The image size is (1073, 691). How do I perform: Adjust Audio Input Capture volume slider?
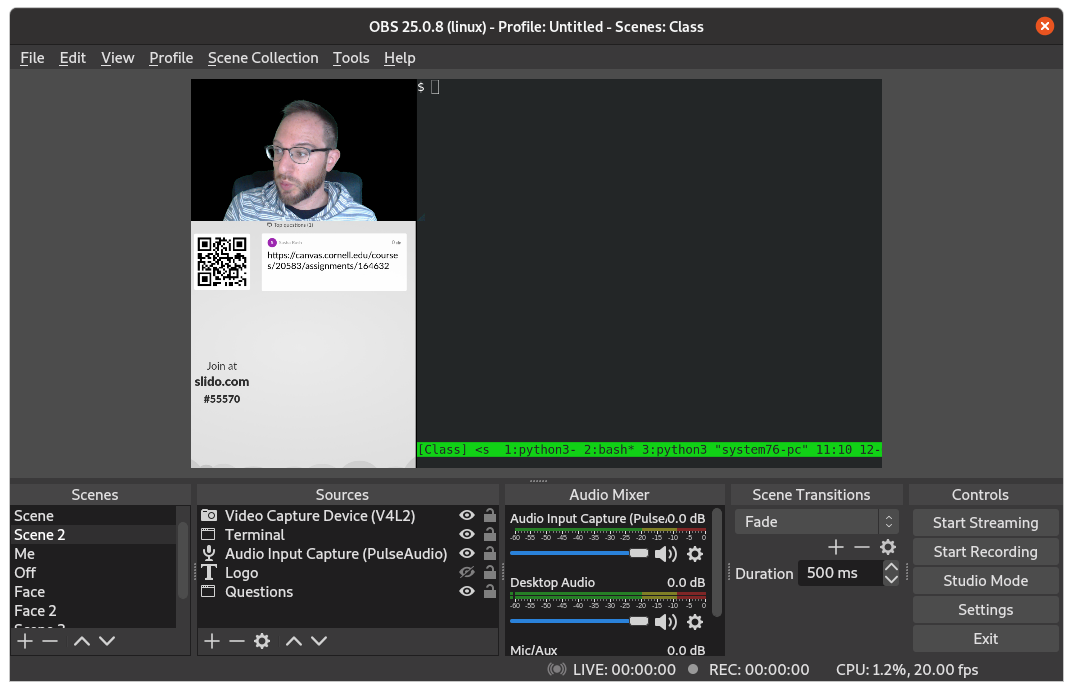coord(579,553)
